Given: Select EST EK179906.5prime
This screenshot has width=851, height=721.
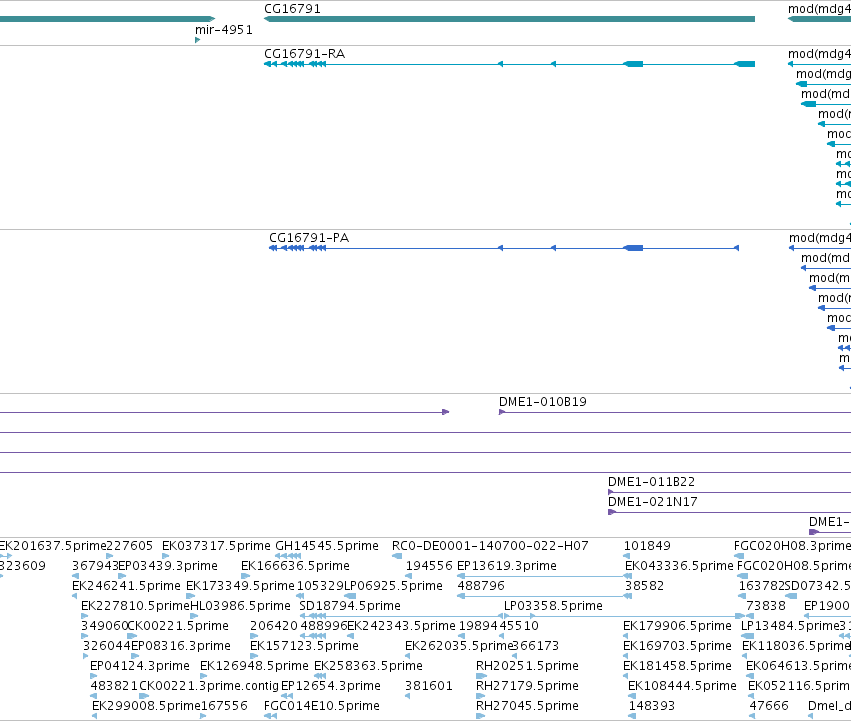Looking at the screenshot, I should [677, 626].
